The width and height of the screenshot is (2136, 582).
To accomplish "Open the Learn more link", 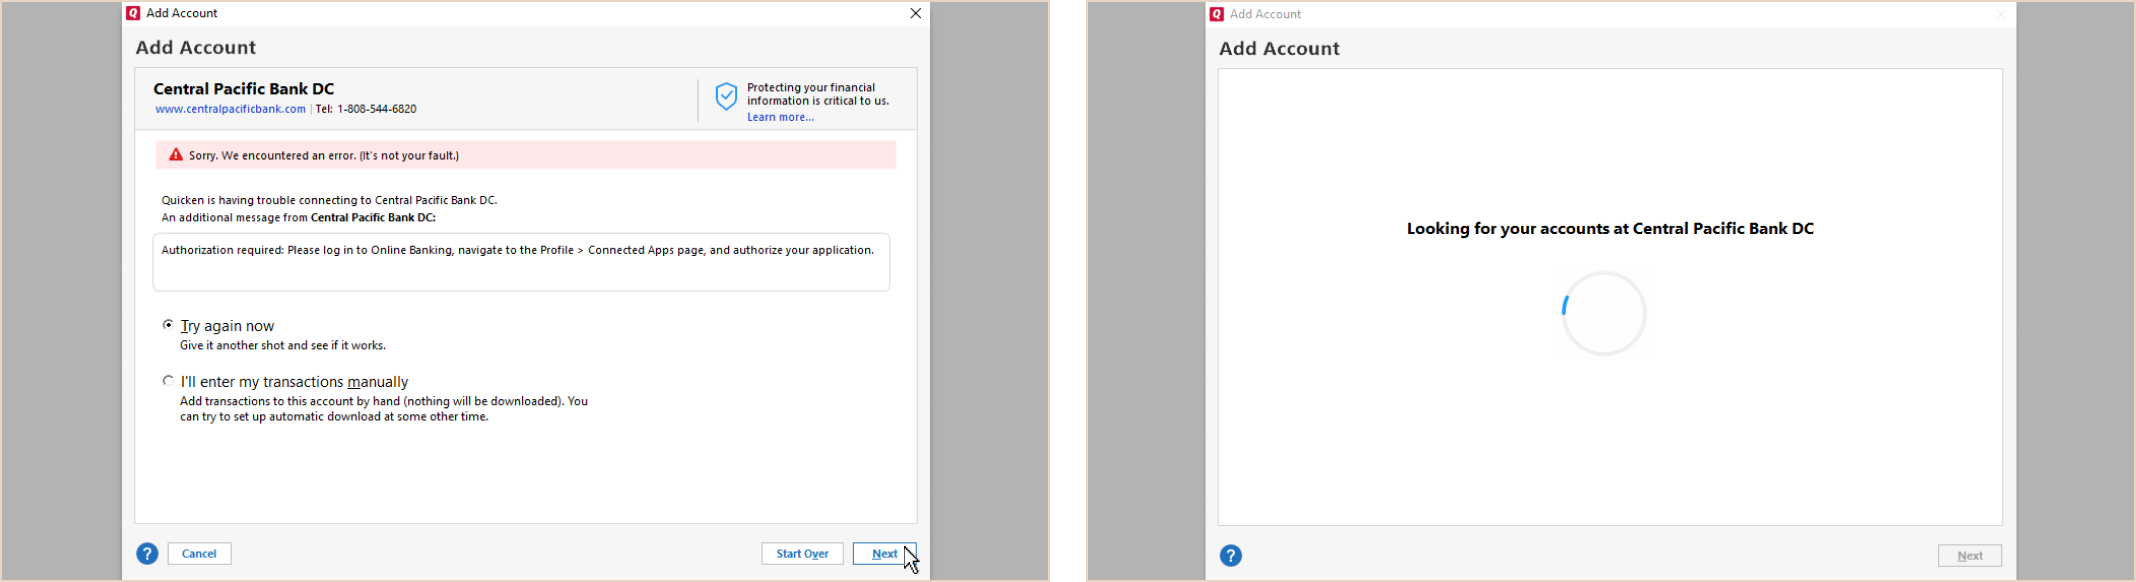I will pos(780,117).
